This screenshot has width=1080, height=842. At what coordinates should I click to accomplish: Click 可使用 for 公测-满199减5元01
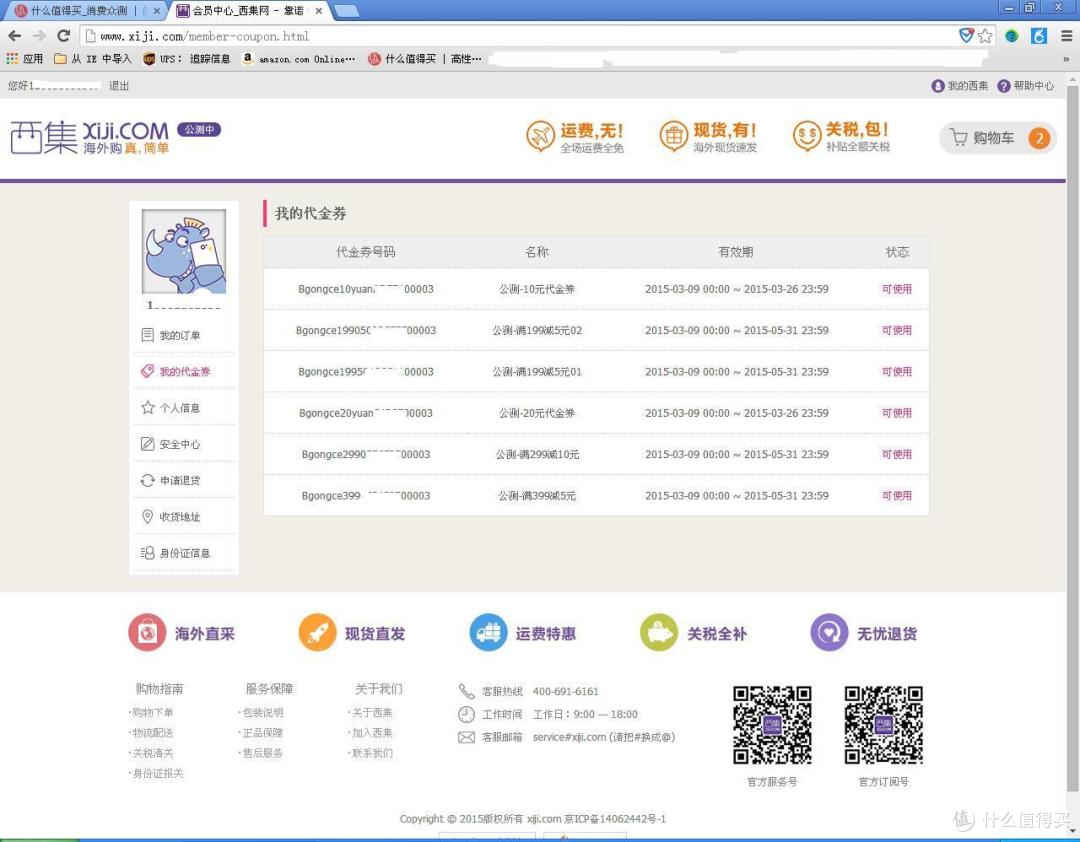(x=897, y=371)
